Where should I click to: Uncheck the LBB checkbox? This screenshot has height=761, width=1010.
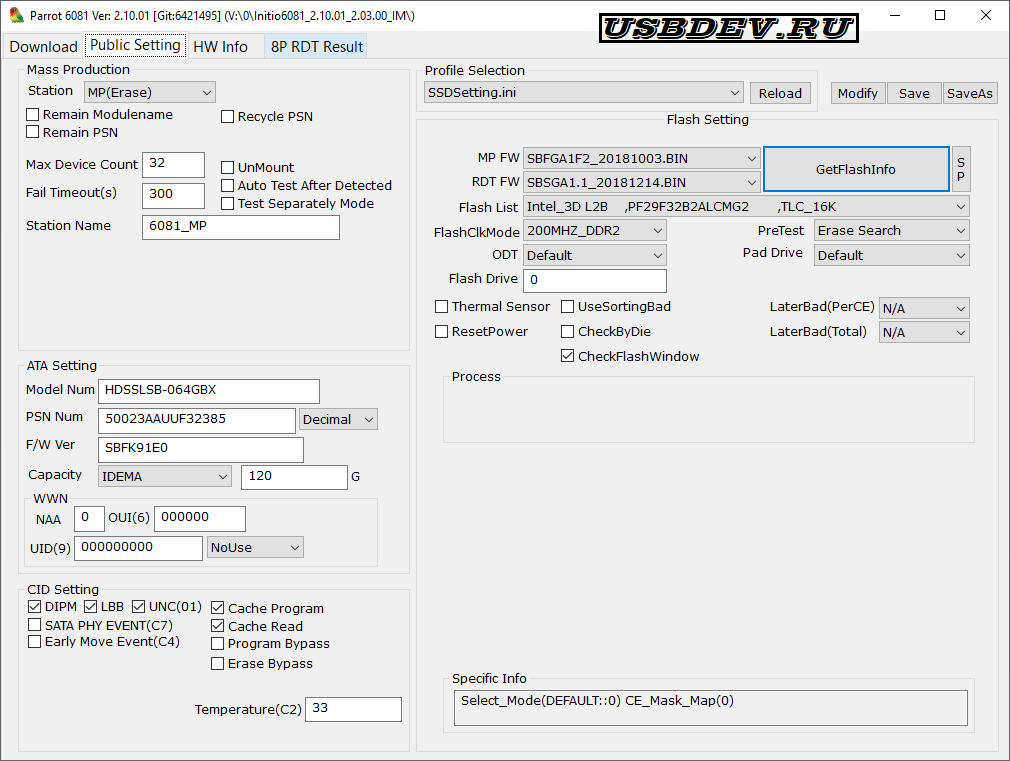91,606
